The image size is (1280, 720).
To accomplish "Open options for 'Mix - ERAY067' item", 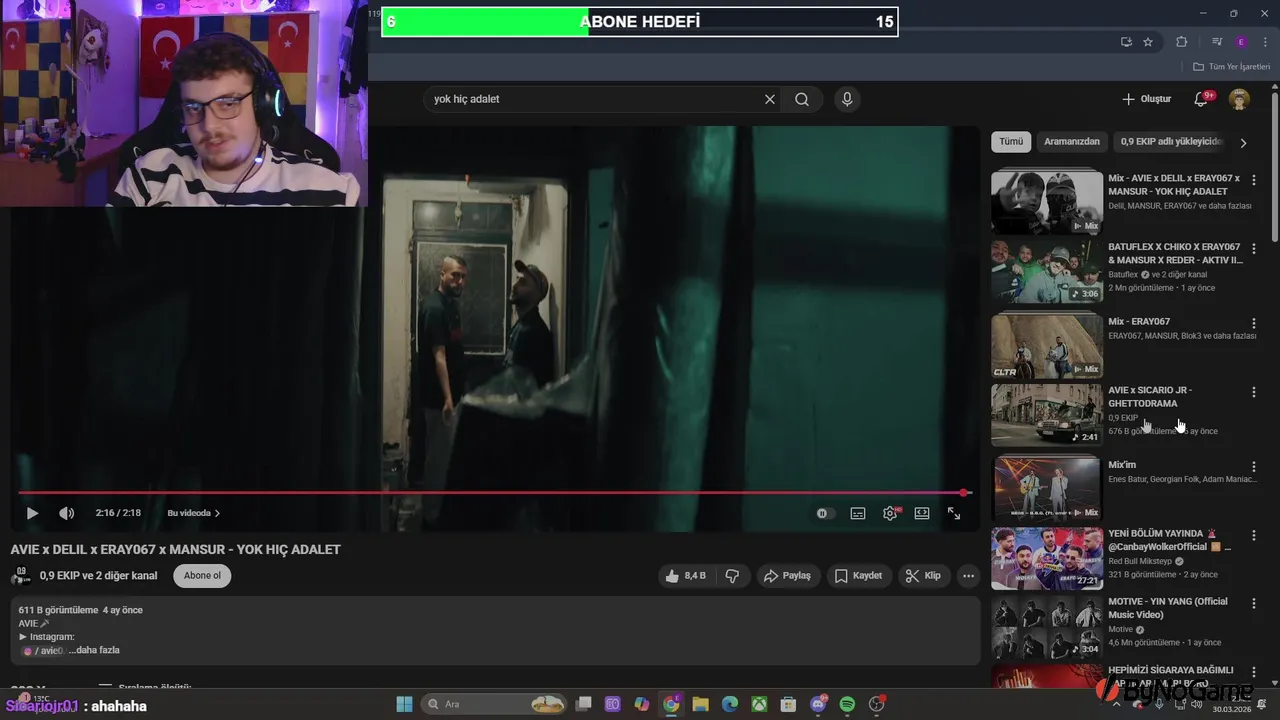I will click(1254, 324).
